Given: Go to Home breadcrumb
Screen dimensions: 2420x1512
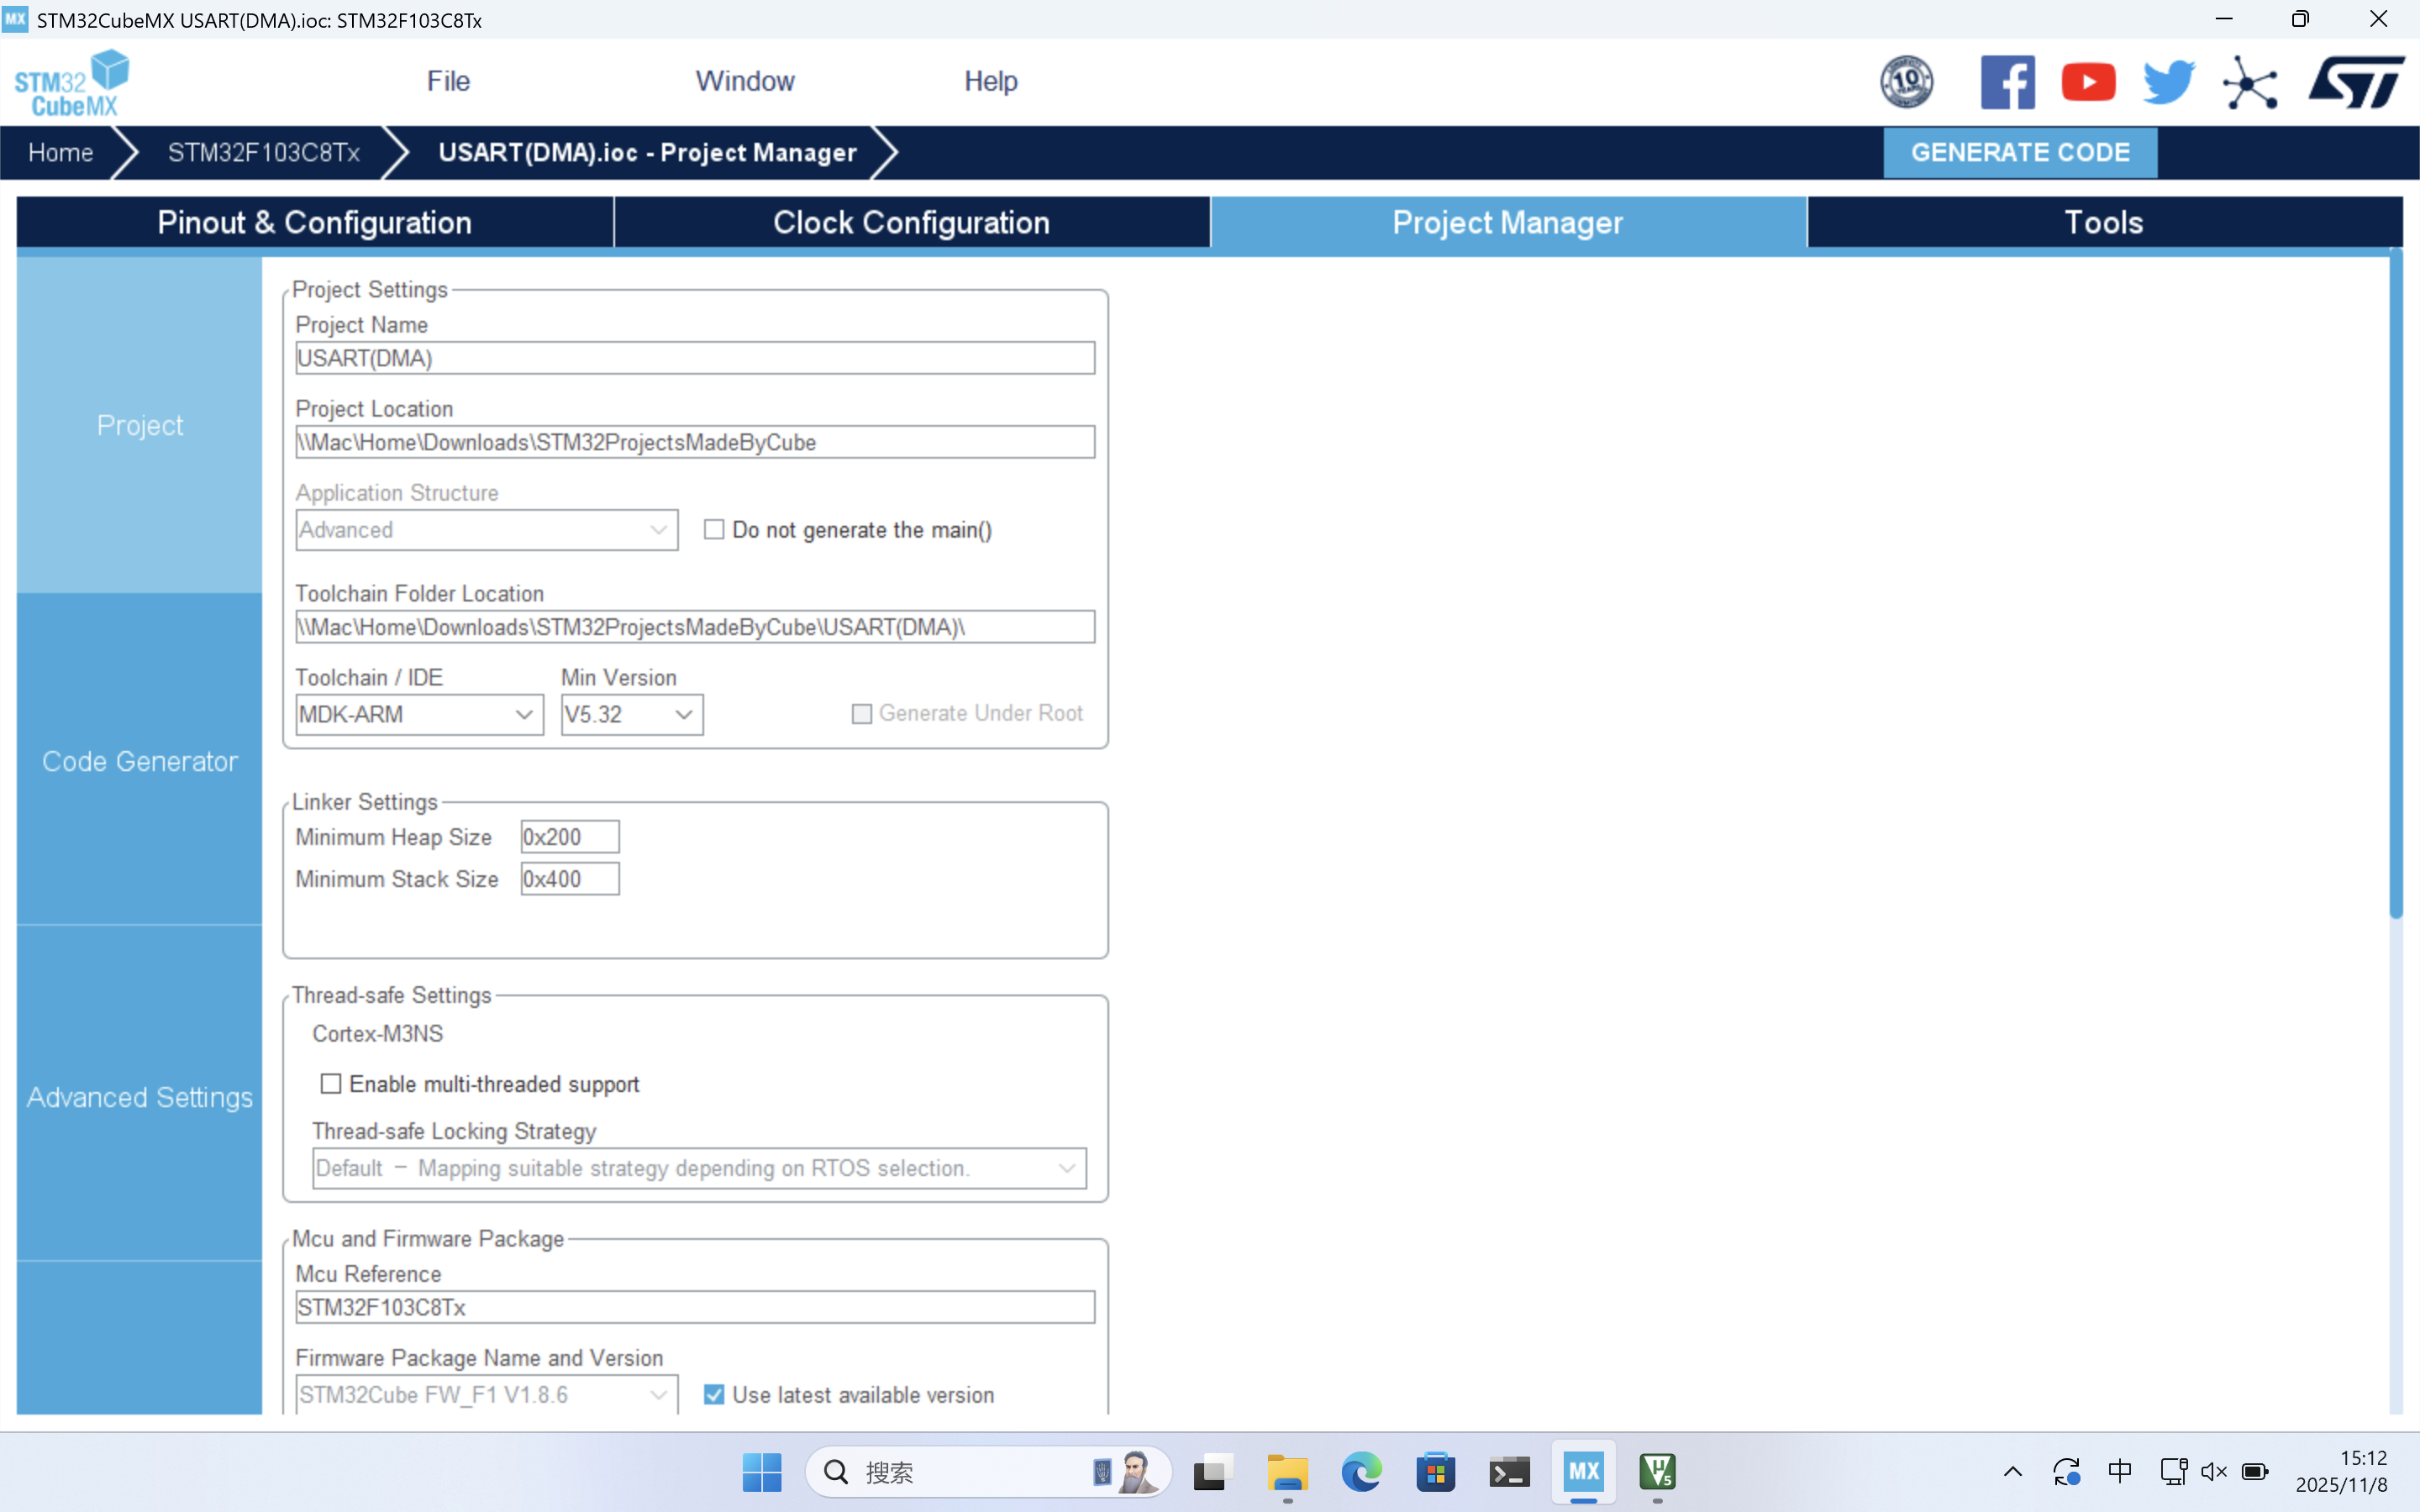Looking at the screenshot, I should (x=60, y=152).
